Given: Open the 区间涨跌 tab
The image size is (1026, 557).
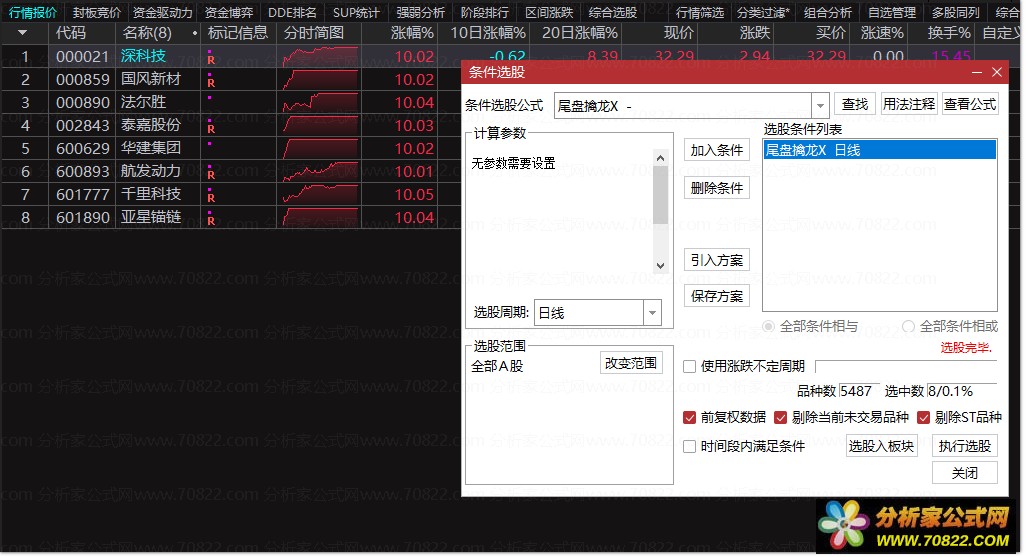Looking at the screenshot, I should (x=549, y=12).
